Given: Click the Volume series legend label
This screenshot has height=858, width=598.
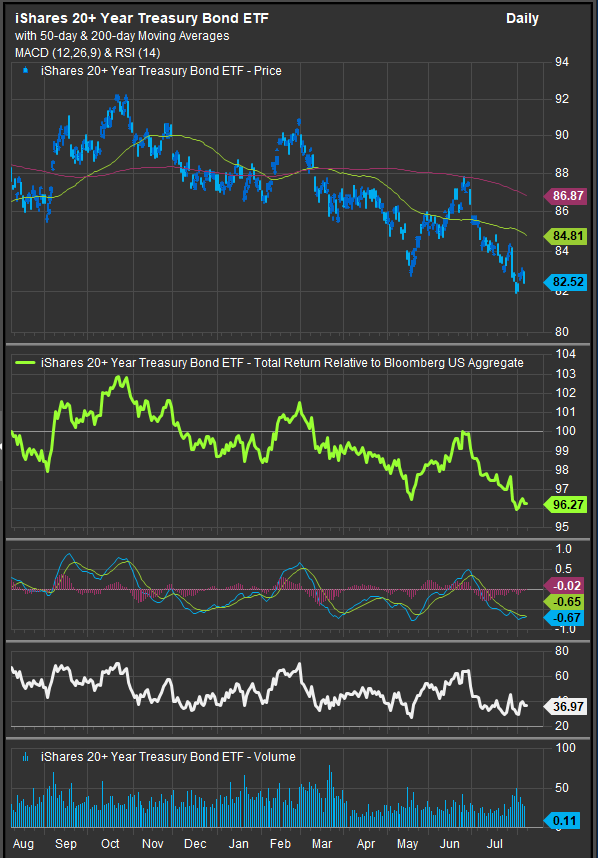Looking at the screenshot, I should point(168,757).
